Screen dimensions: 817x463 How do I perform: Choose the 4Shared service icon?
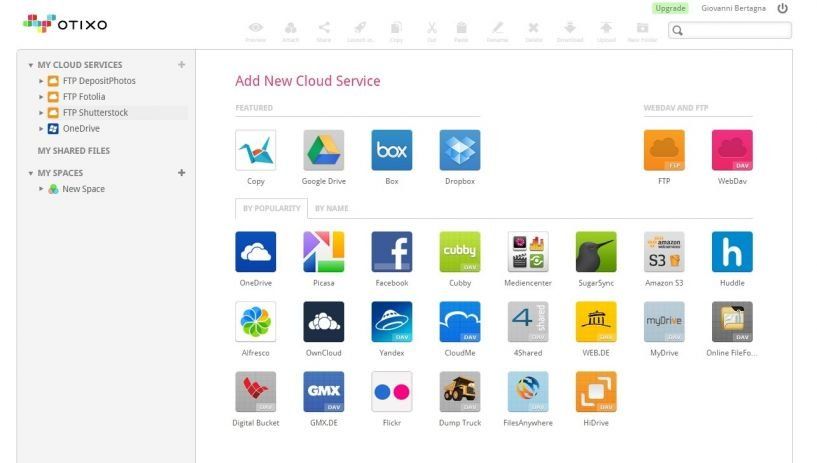point(528,321)
